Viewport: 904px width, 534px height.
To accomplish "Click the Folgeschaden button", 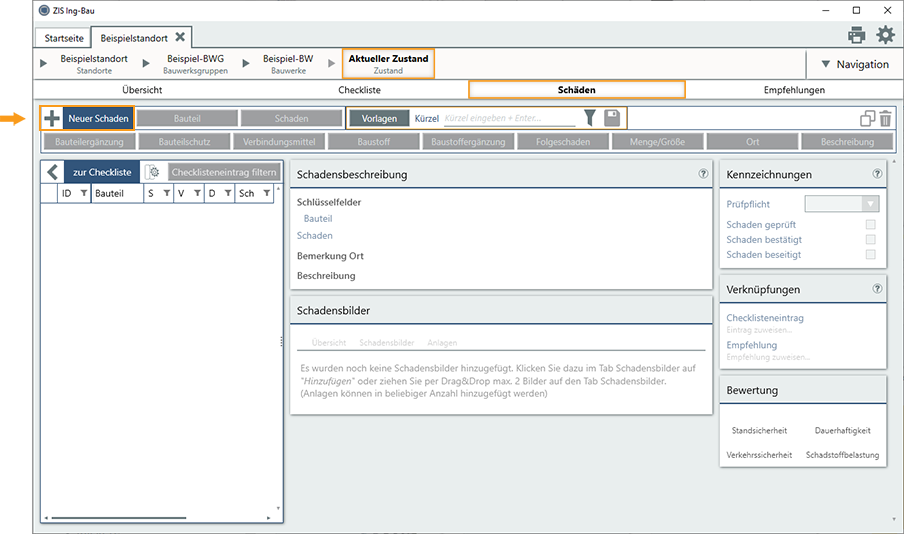I will click(563, 141).
